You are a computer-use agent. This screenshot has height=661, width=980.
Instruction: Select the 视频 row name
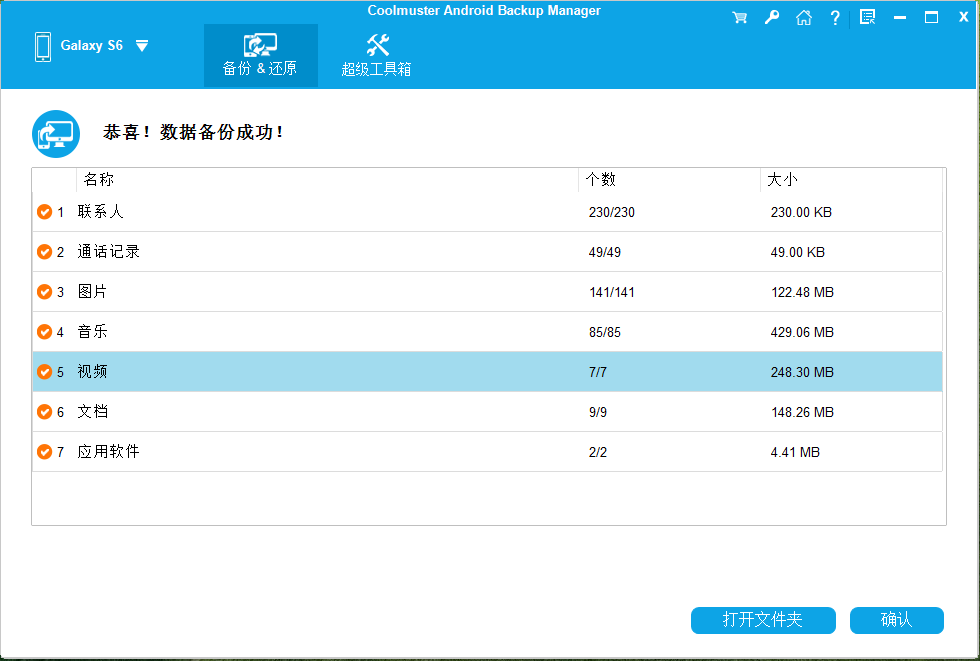point(92,372)
